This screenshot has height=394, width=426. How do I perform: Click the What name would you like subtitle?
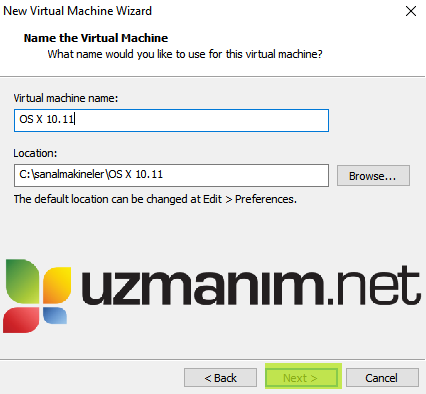click(185, 54)
